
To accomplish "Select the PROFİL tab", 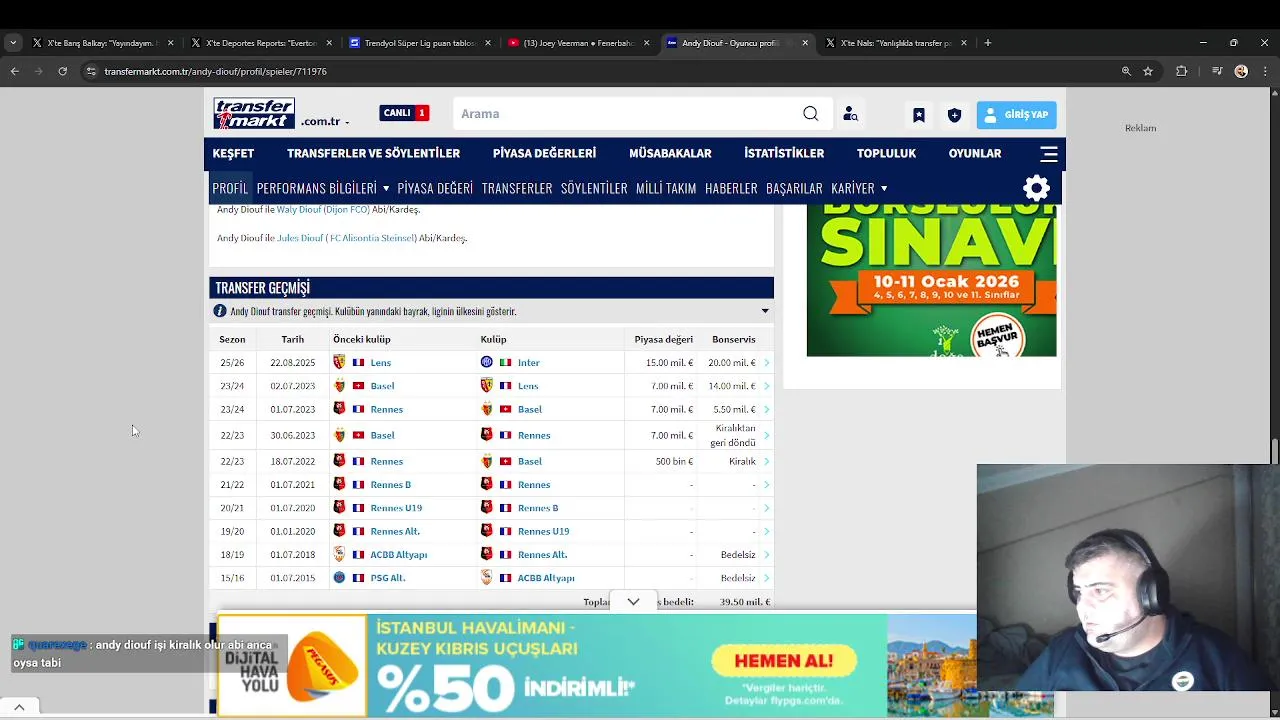I will [x=230, y=188].
